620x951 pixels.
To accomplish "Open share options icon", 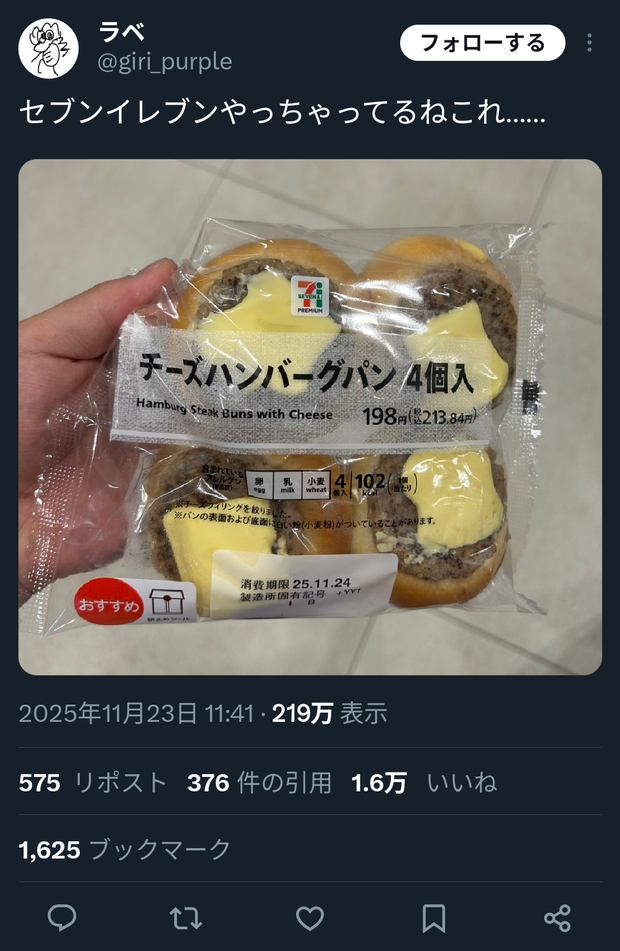I will click(558, 918).
